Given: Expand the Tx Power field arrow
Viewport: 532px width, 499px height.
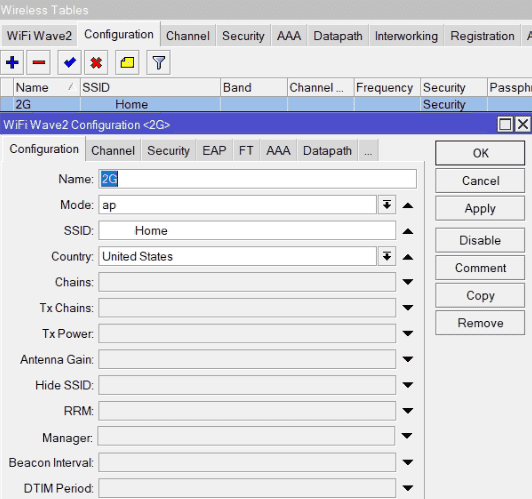Looking at the screenshot, I should pyautogui.click(x=408, y=333).
